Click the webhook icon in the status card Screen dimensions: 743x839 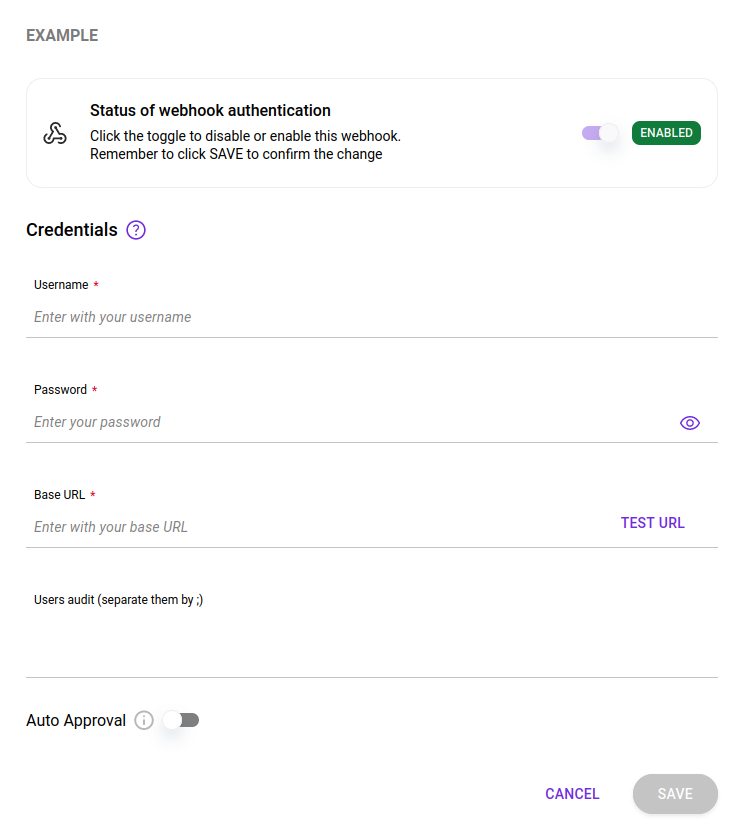(x=54, y=132)
